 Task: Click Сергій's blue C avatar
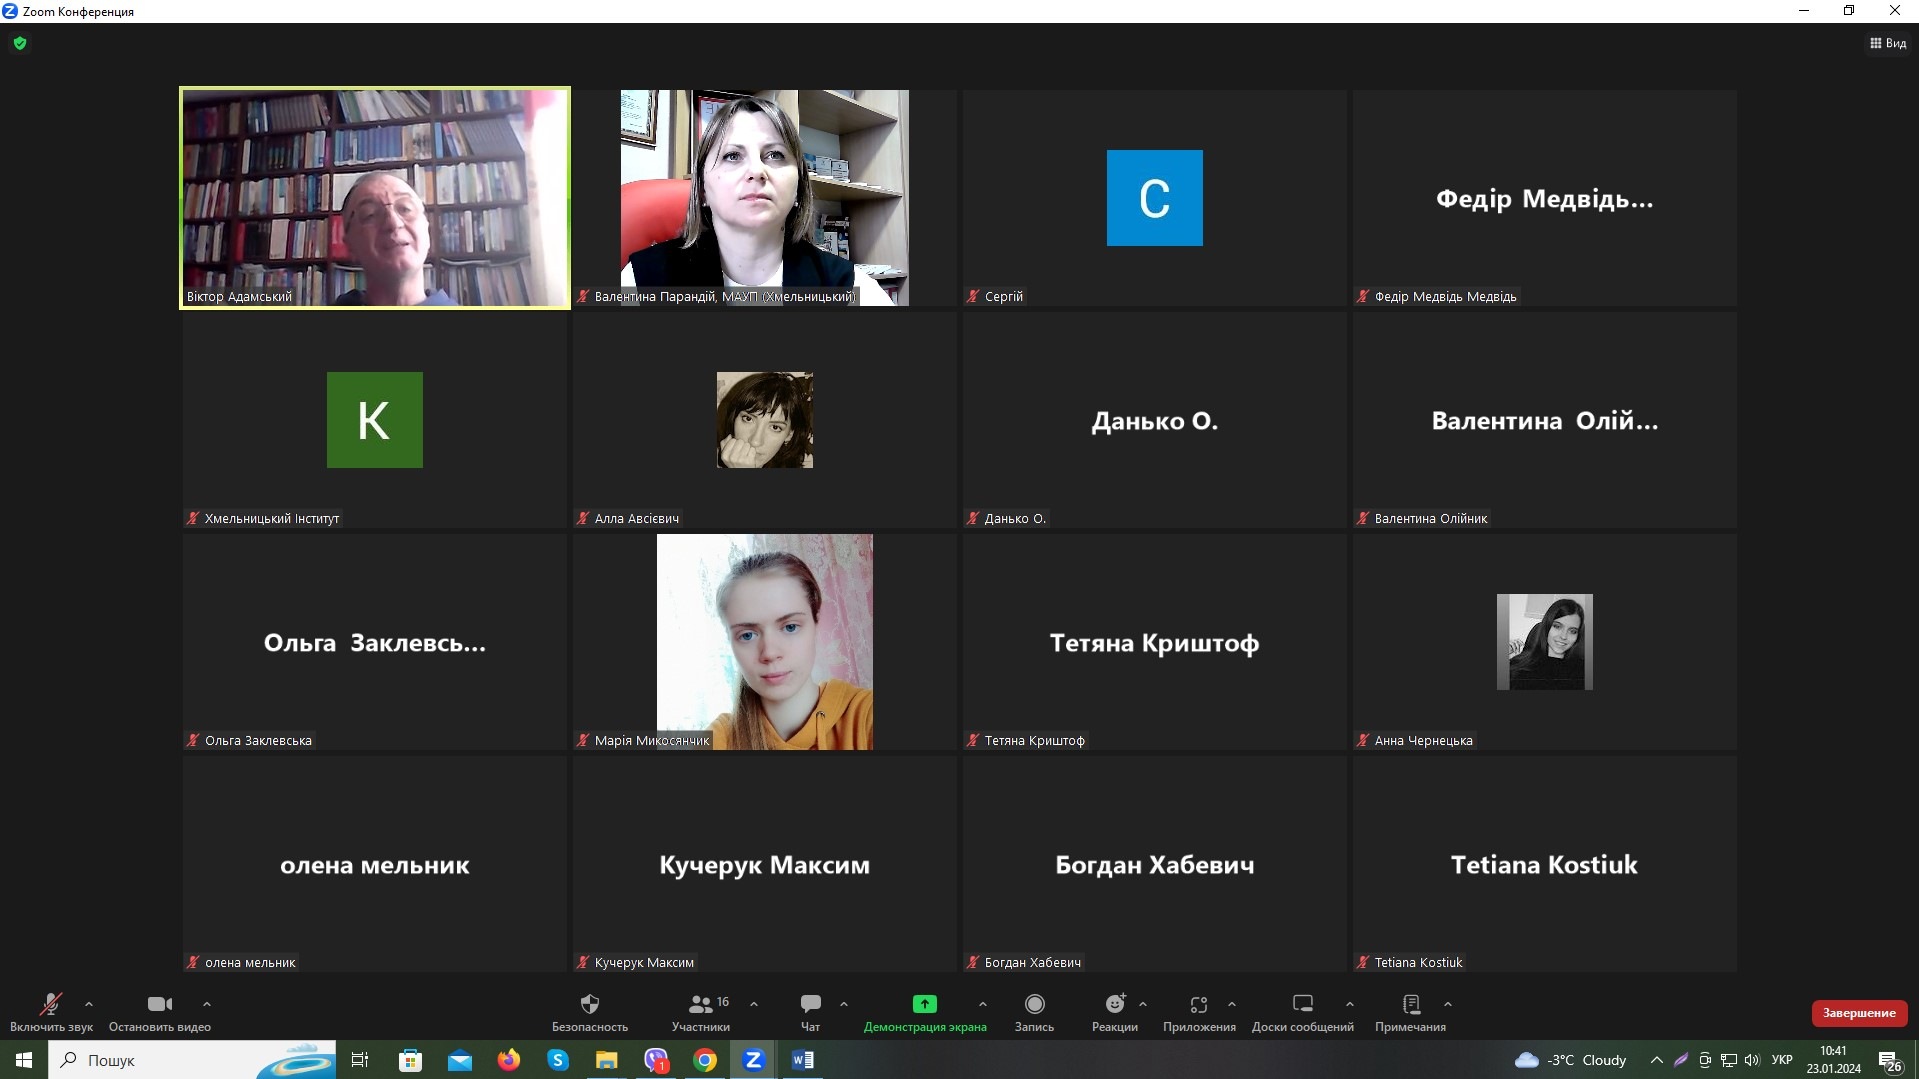[1155, 198]
